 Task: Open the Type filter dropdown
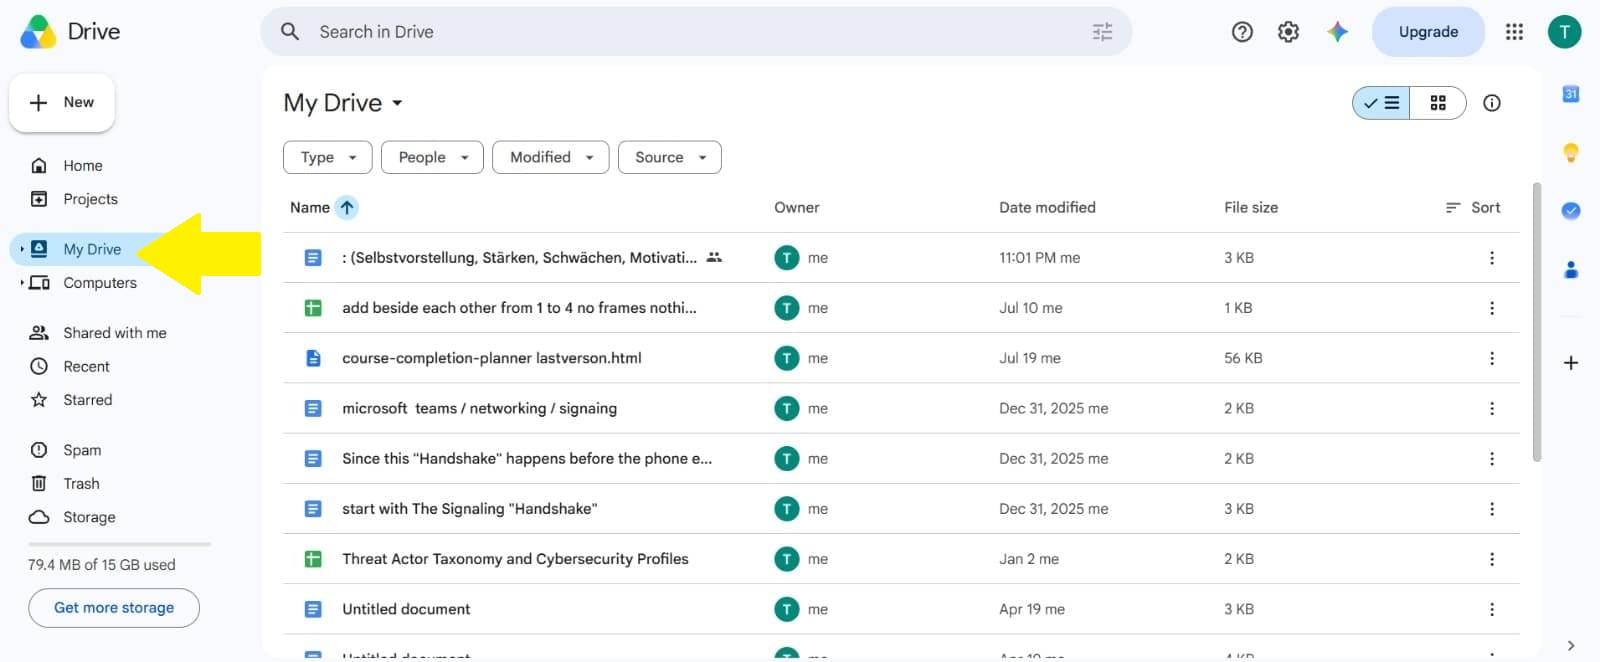(x=328, y=157)
